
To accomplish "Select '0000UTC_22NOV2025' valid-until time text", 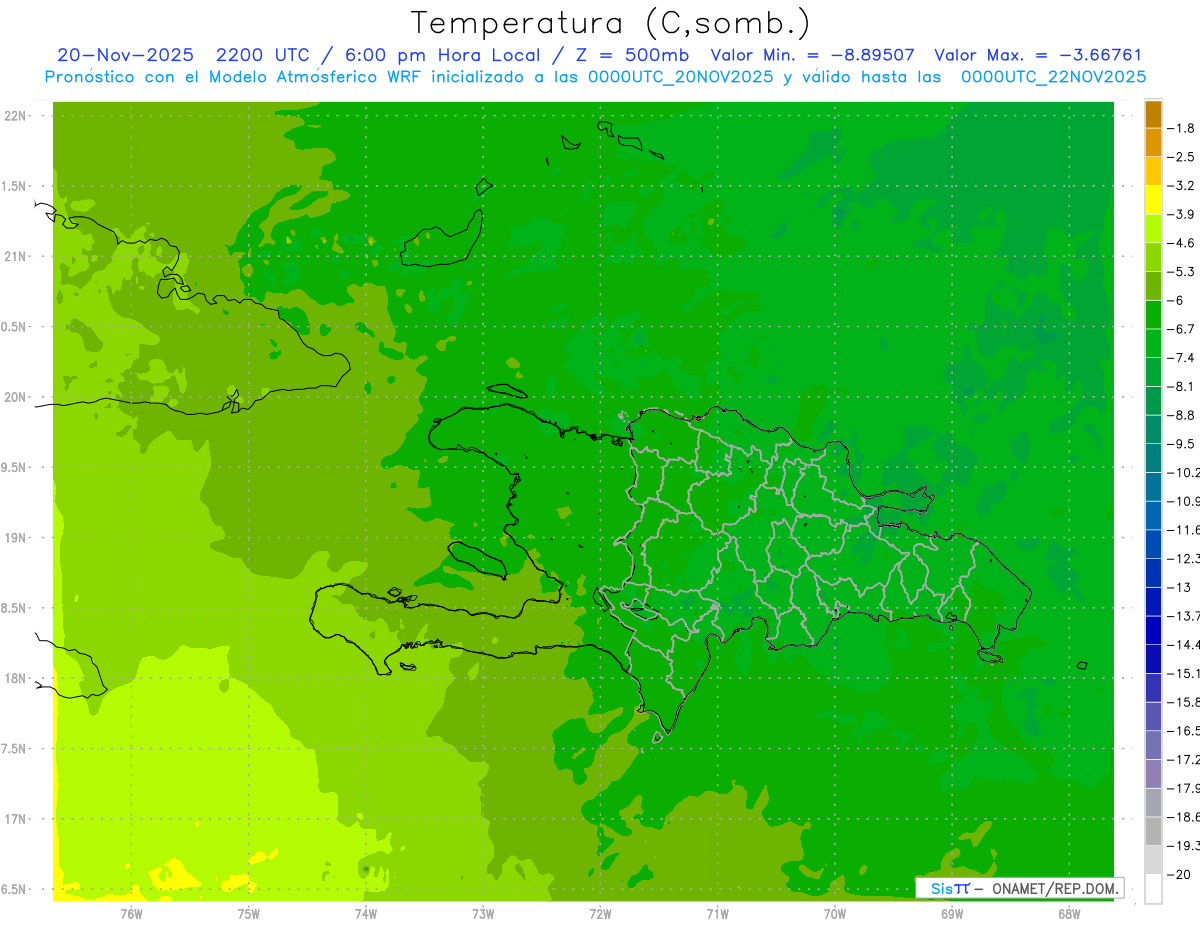I will tap(1053, 76).
